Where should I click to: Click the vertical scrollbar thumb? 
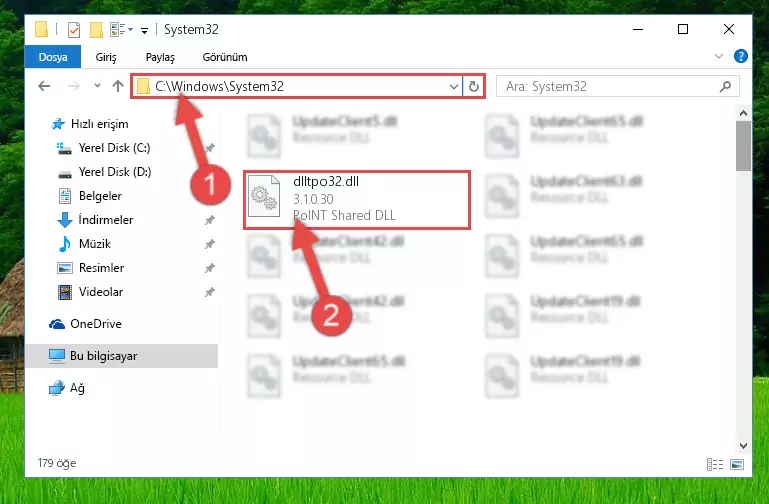[x=743, y=146]
